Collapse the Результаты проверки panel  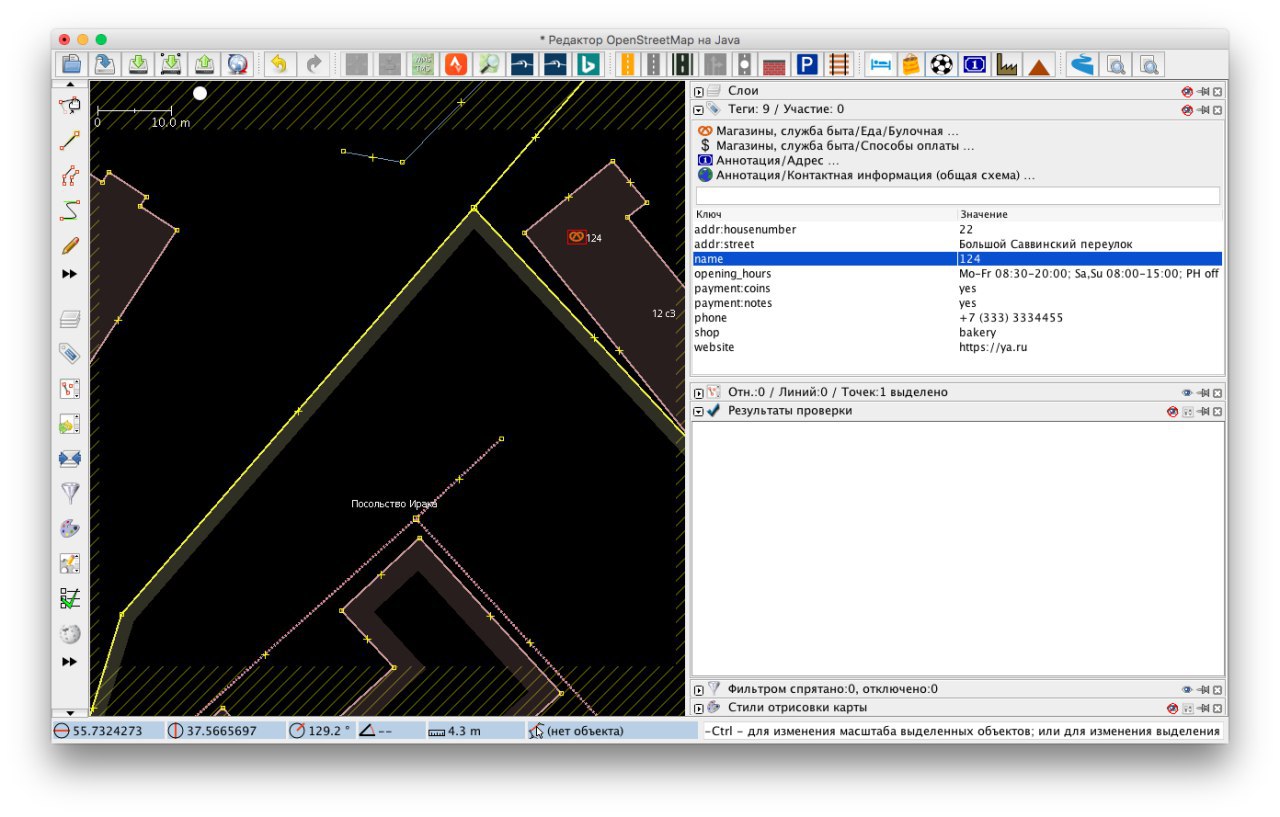coord(699,411)
